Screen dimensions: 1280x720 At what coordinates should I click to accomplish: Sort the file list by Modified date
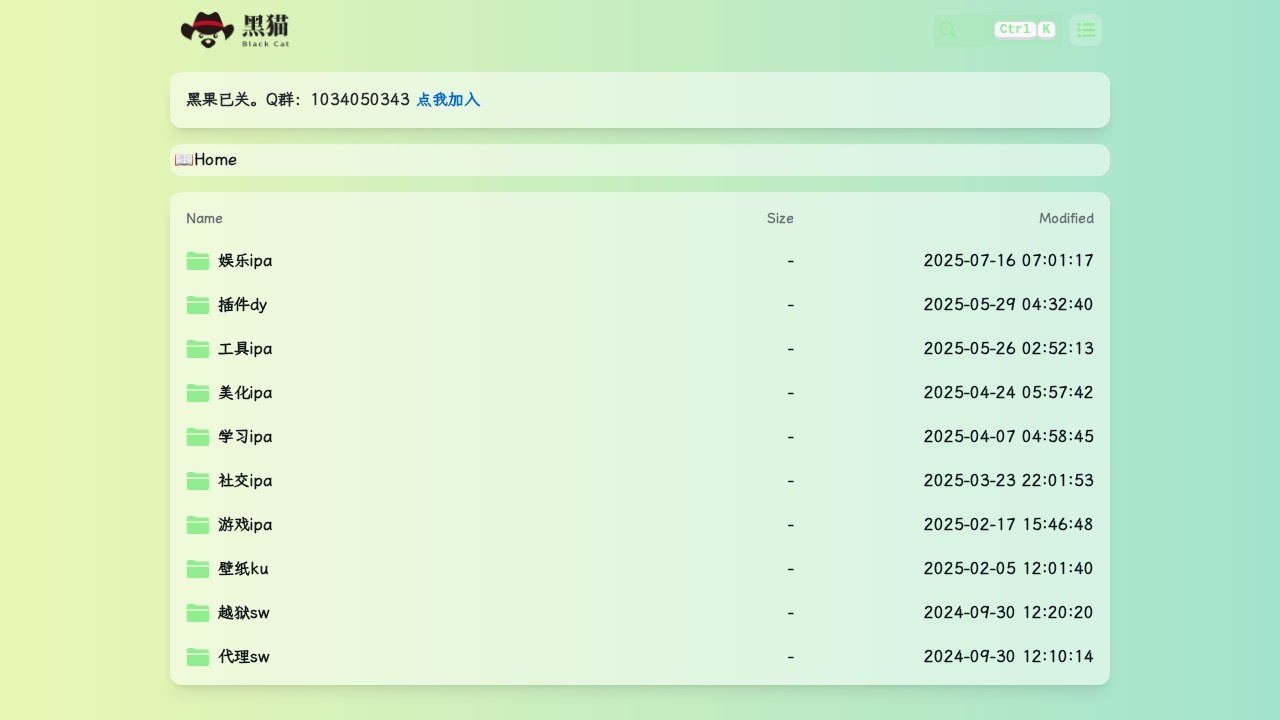click(1065, 218)
